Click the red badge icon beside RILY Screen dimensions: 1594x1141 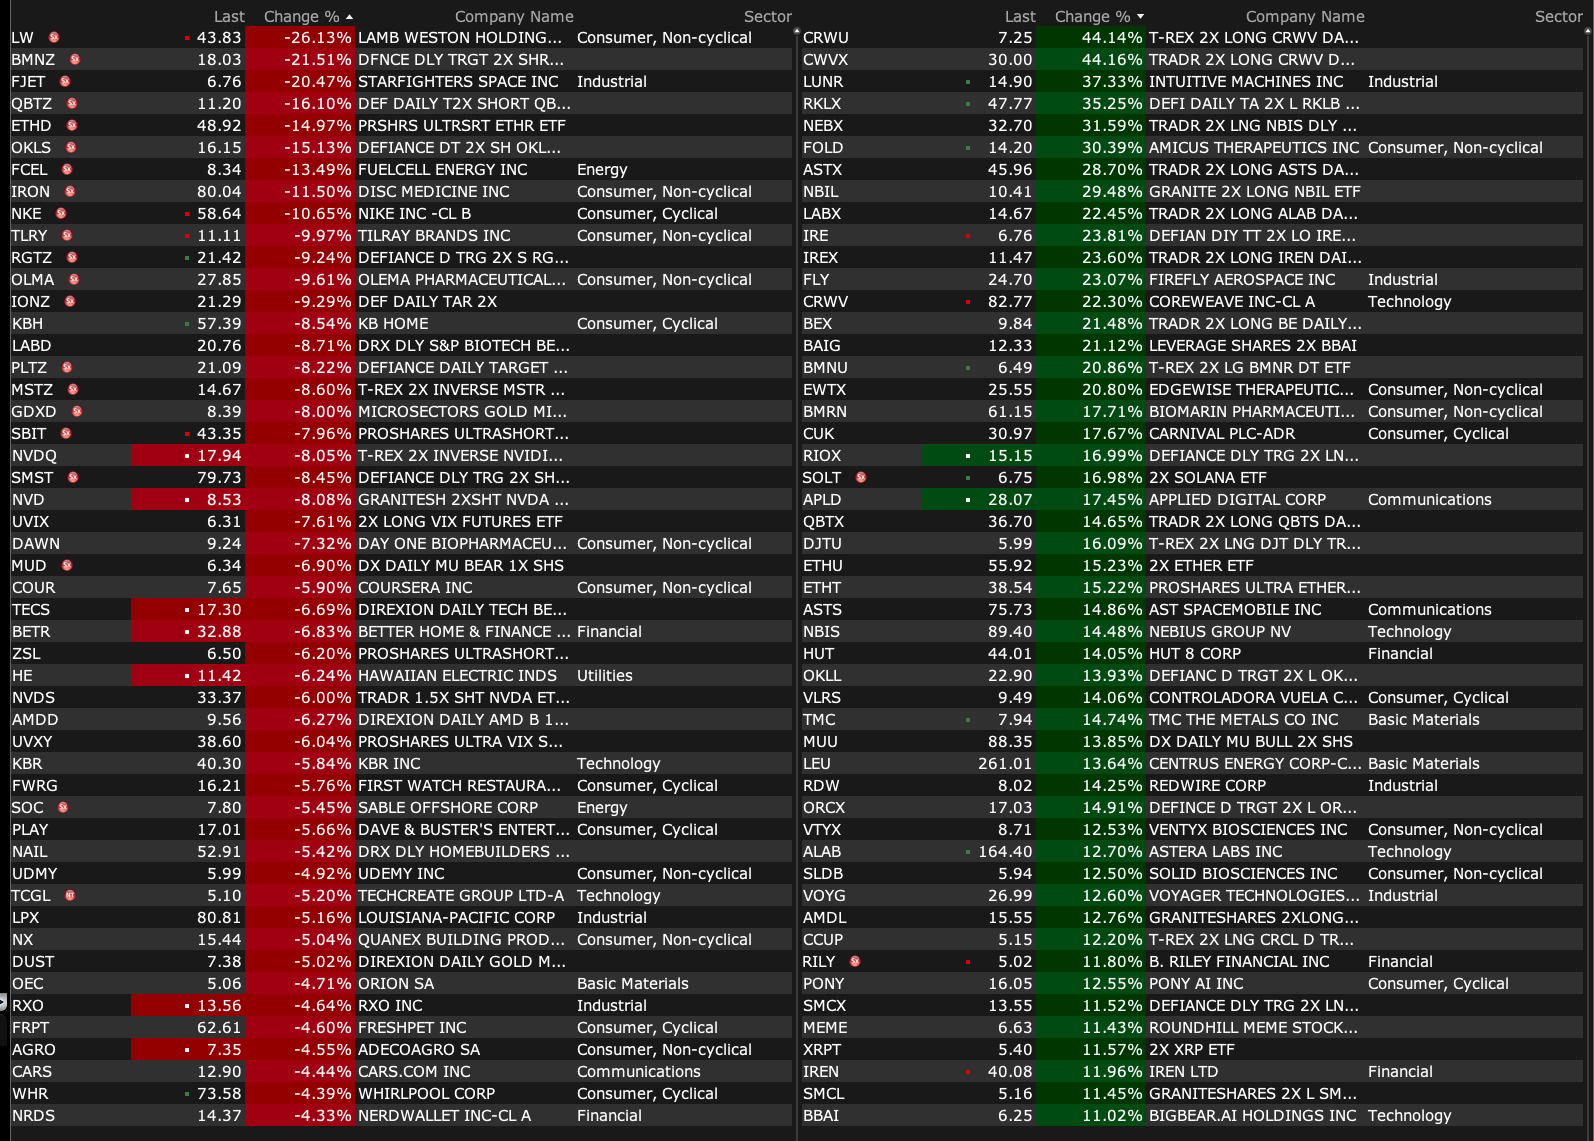tap(855, 962)
